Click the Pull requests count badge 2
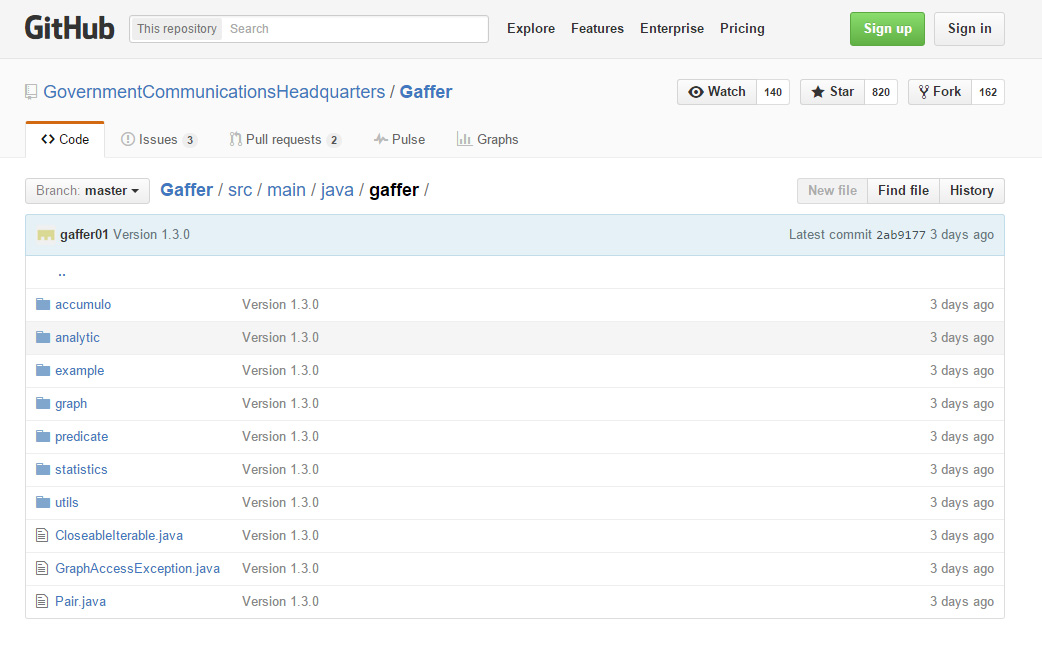The height and width of the screenshot is (647, 1042). [x=334, y=140]
